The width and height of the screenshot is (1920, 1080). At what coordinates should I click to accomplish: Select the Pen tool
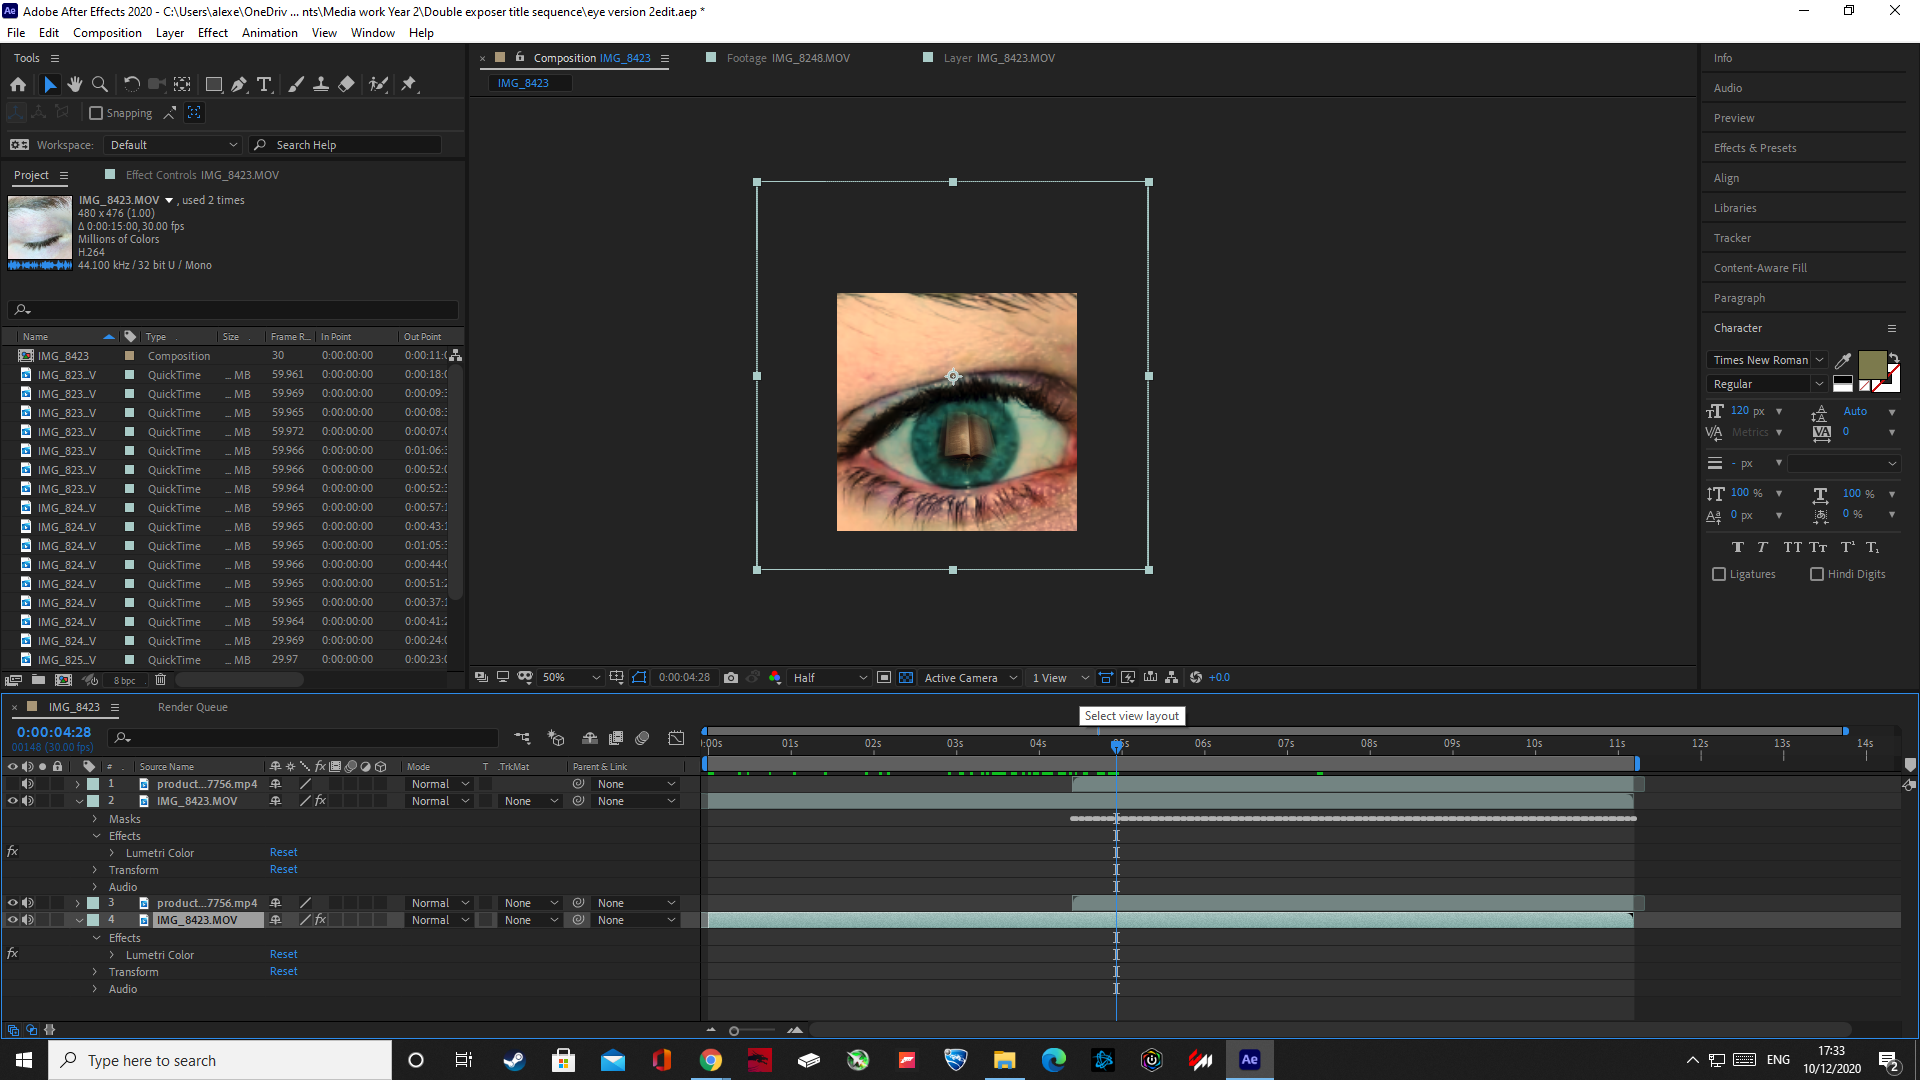click(x=239, y=85)
